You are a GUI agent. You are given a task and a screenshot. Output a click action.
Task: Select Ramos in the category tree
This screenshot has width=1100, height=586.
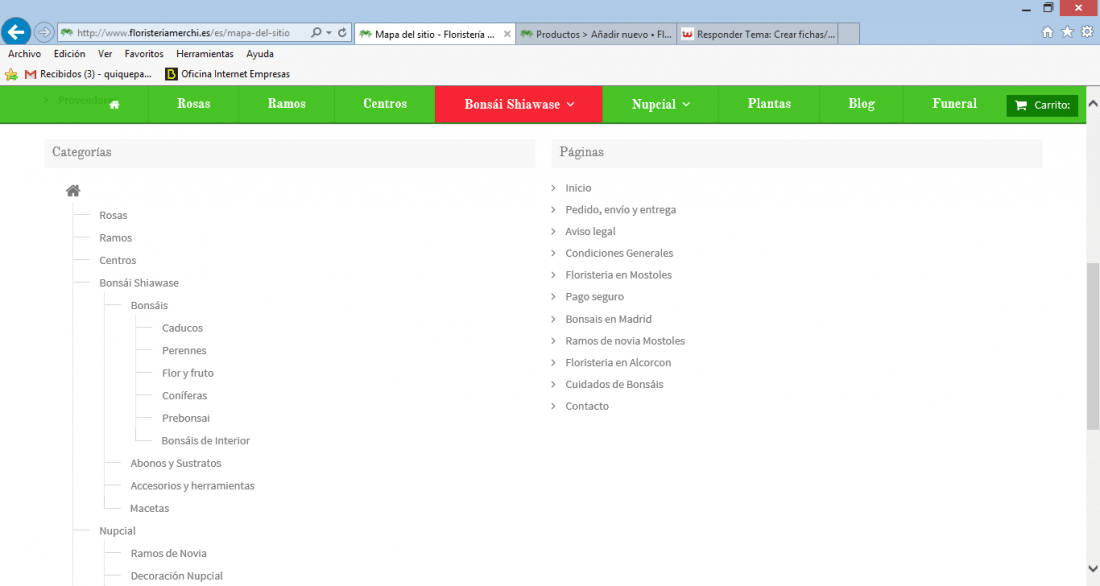[x=116, y=238]
